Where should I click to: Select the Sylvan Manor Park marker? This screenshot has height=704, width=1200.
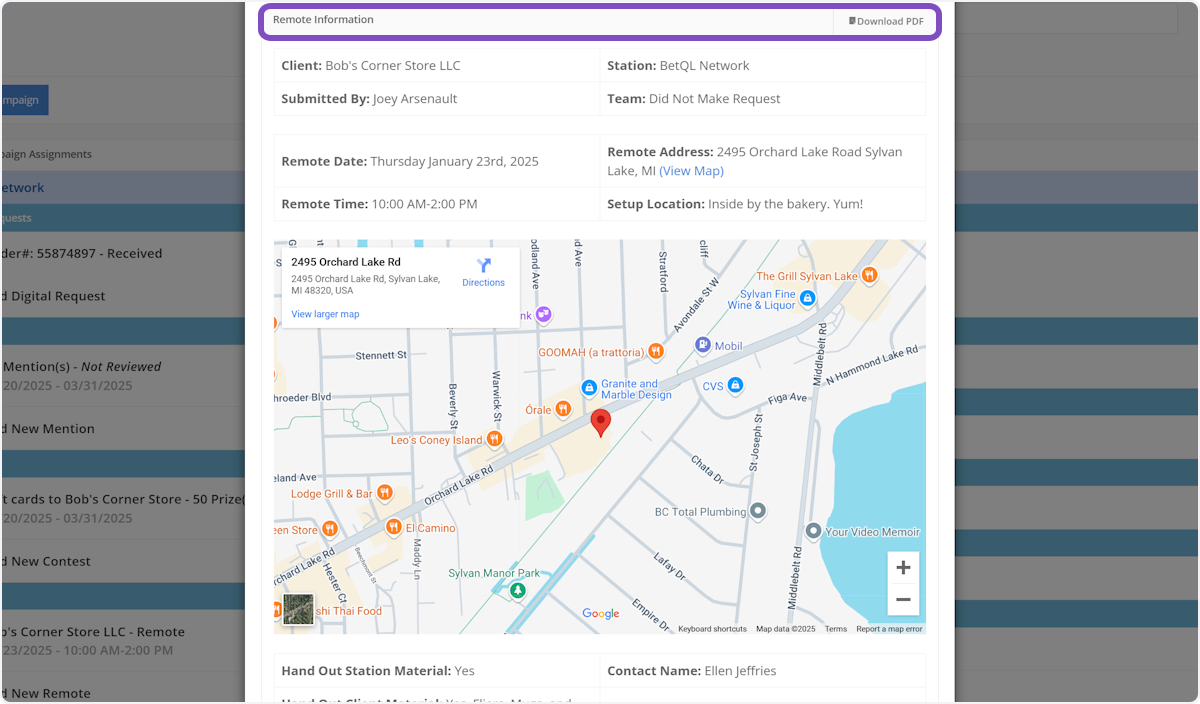click(517, 591)
